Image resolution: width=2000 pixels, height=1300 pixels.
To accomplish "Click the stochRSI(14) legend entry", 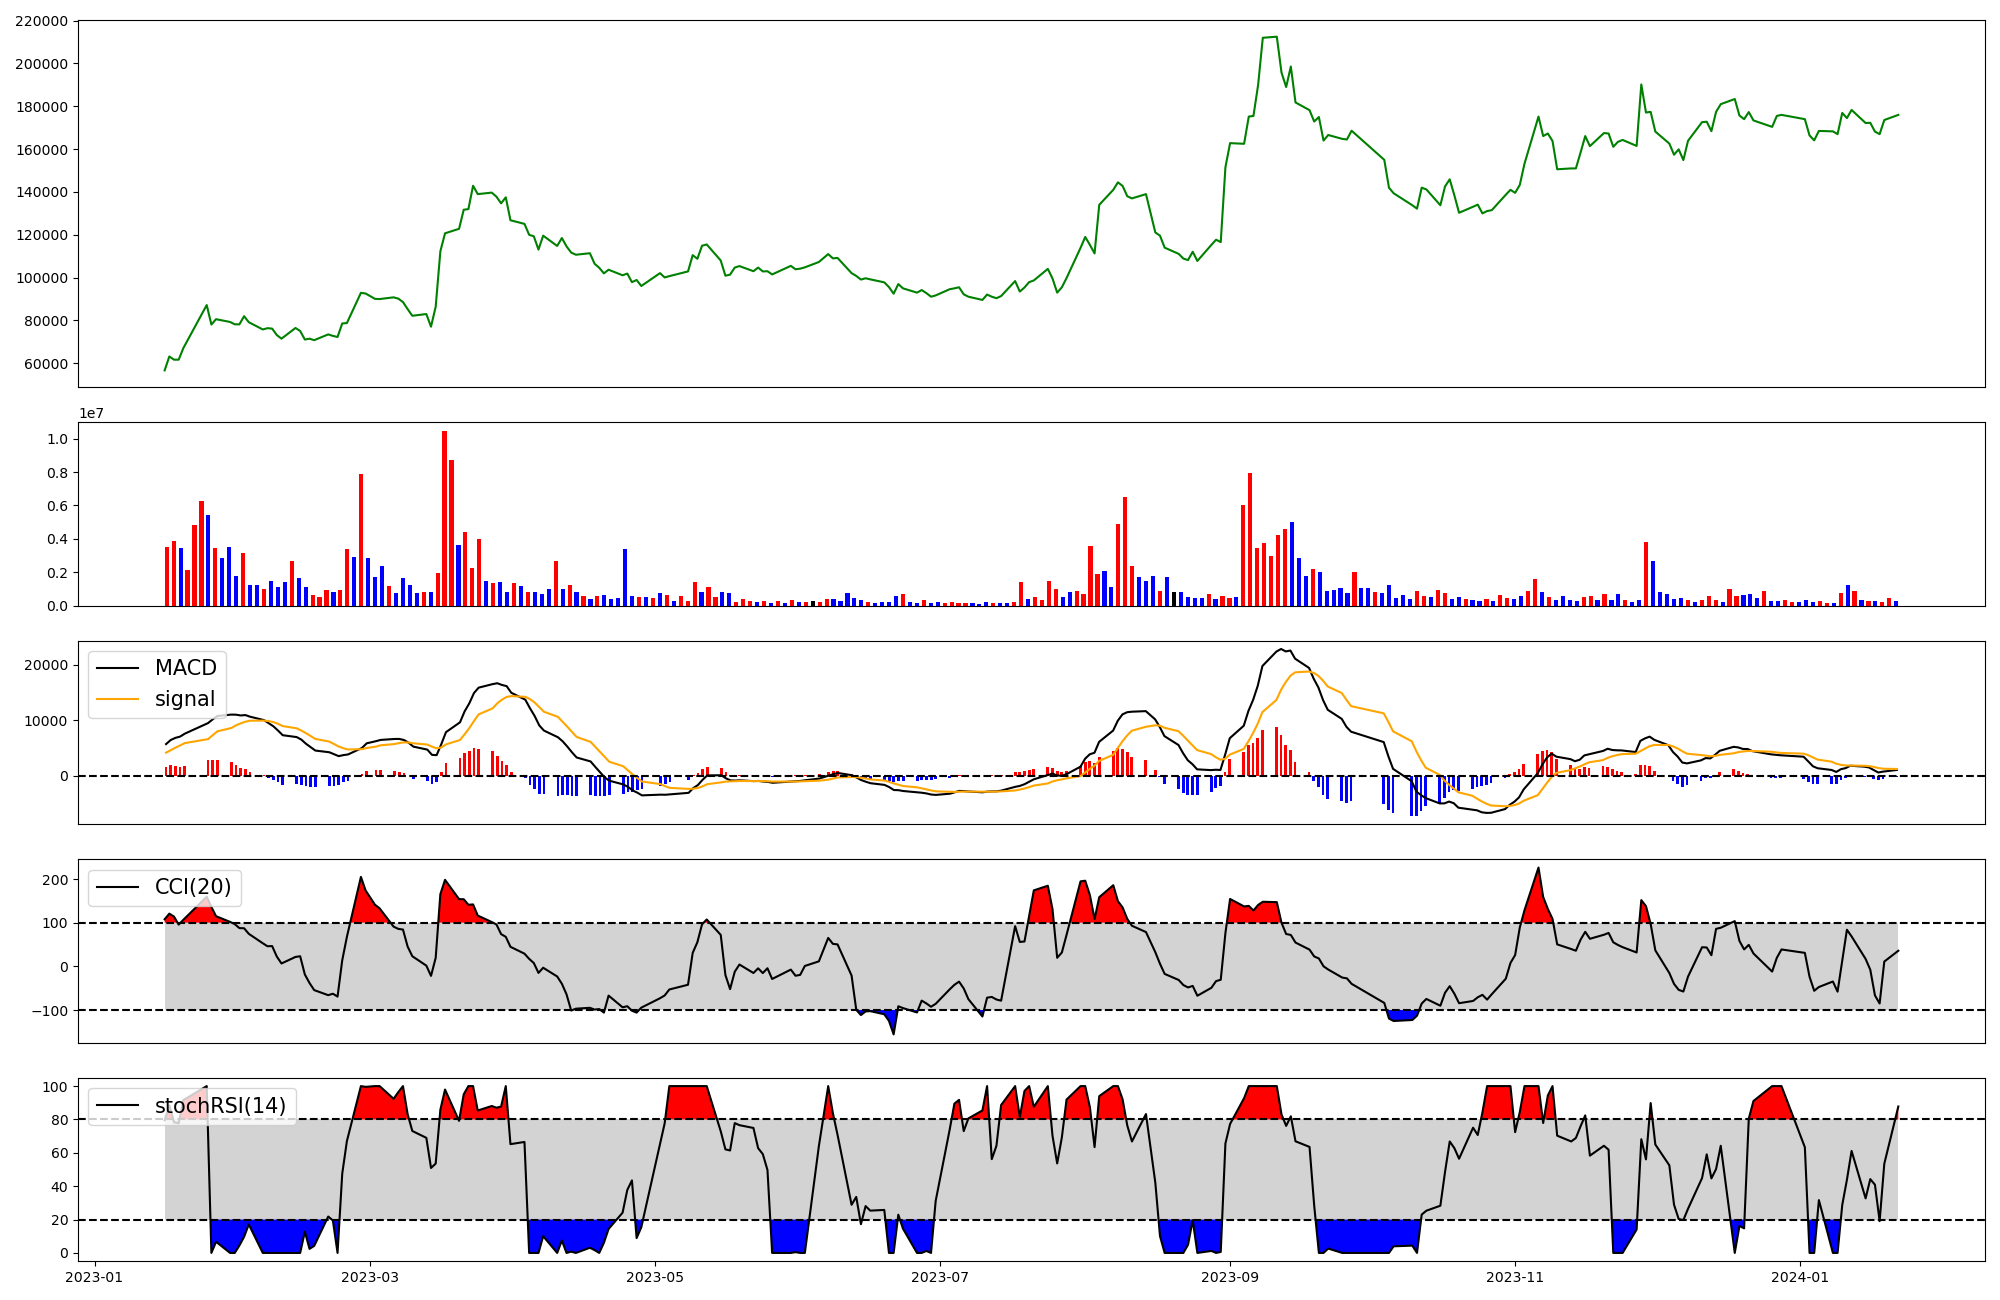I will (x=220, y=1106).
